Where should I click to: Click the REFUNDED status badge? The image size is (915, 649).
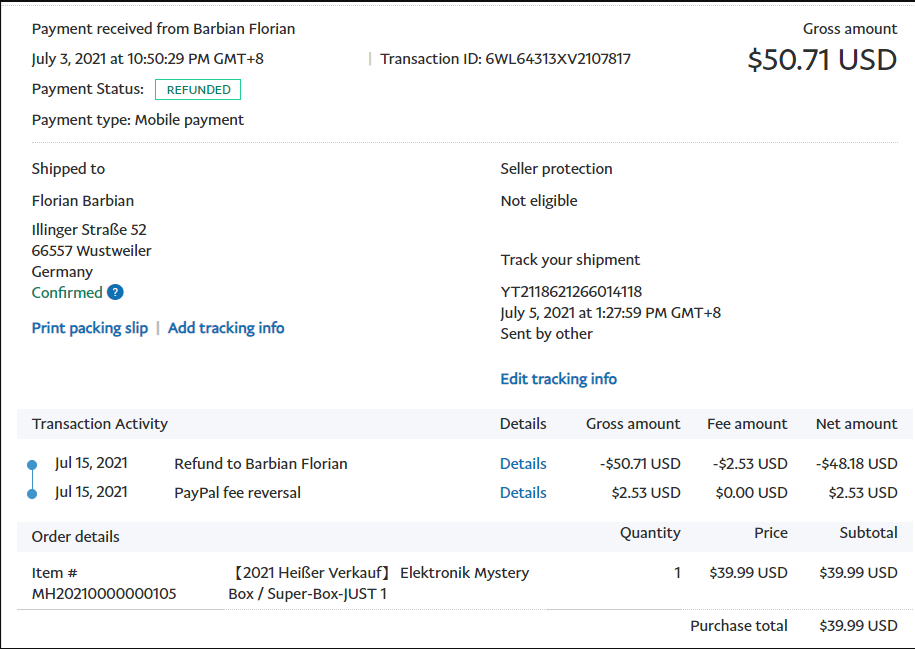click(198, 90)
